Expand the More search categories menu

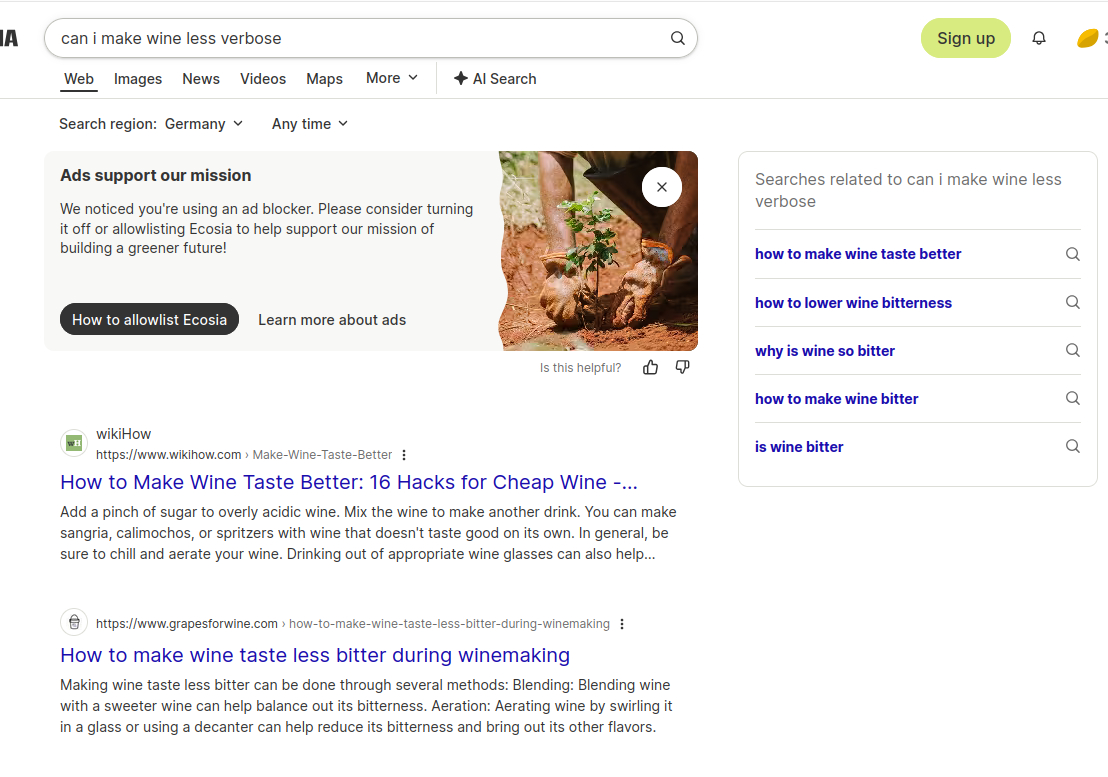point(392,78)
